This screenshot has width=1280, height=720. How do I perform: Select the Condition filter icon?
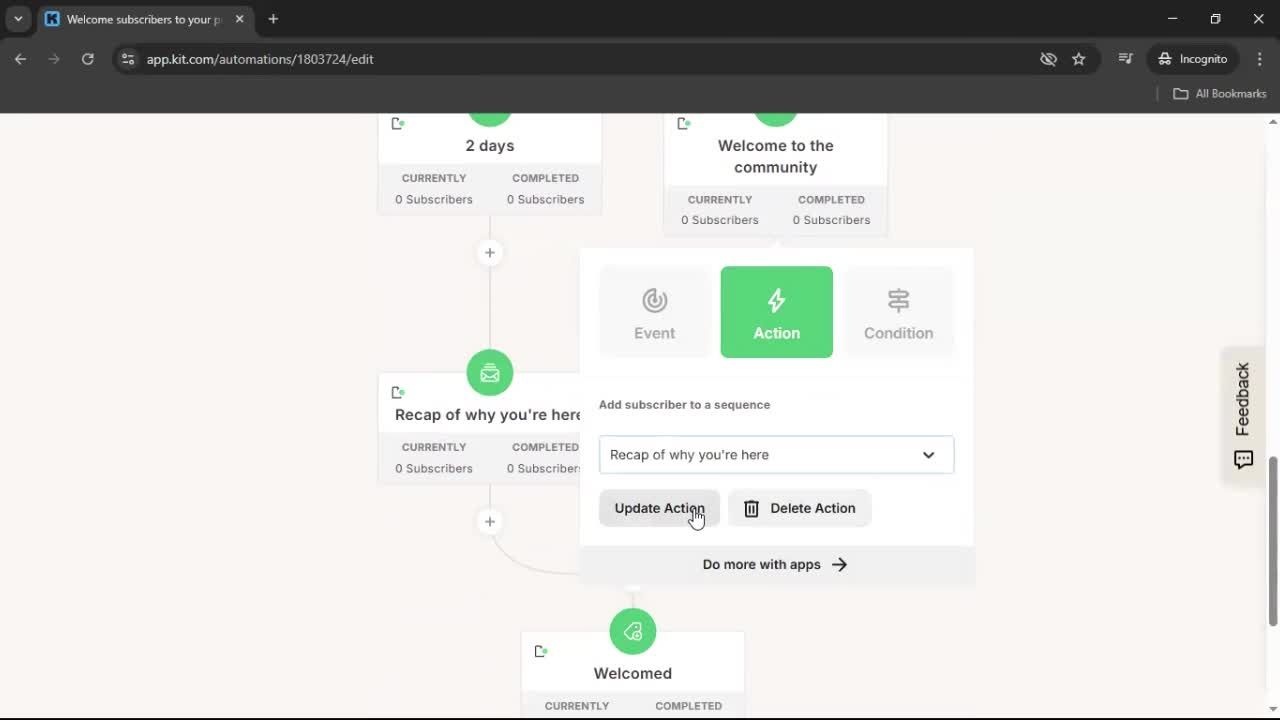(x=898, y=300)
